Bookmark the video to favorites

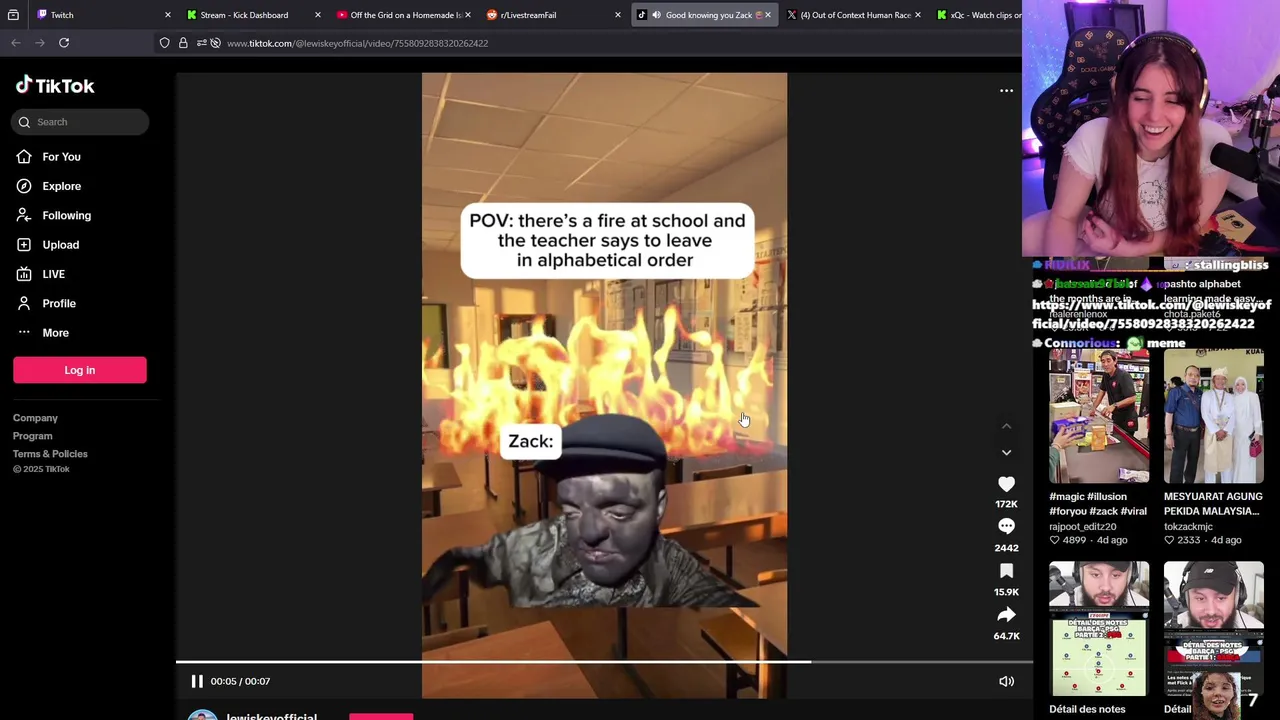pyautogui.click(x=1006, y=571)
